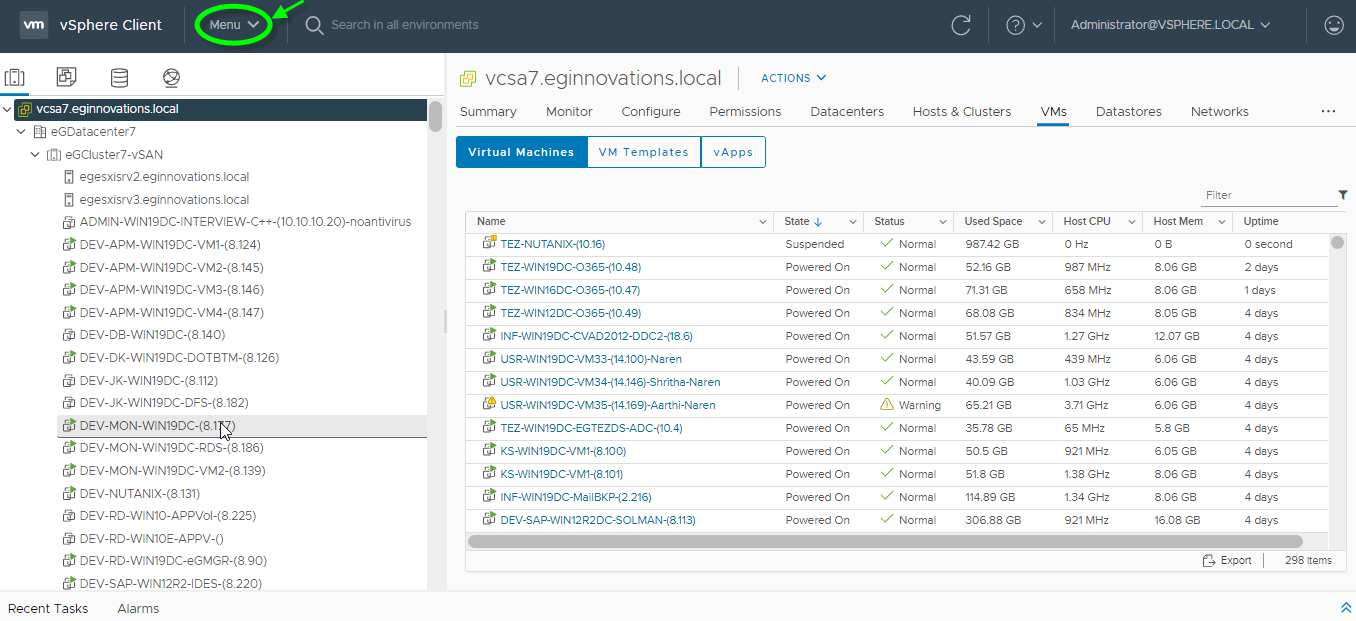The width and height of the screenshot is (1356, 621).
Task: Click the Warning status triangle icon
Action: [x=886, y=405]
